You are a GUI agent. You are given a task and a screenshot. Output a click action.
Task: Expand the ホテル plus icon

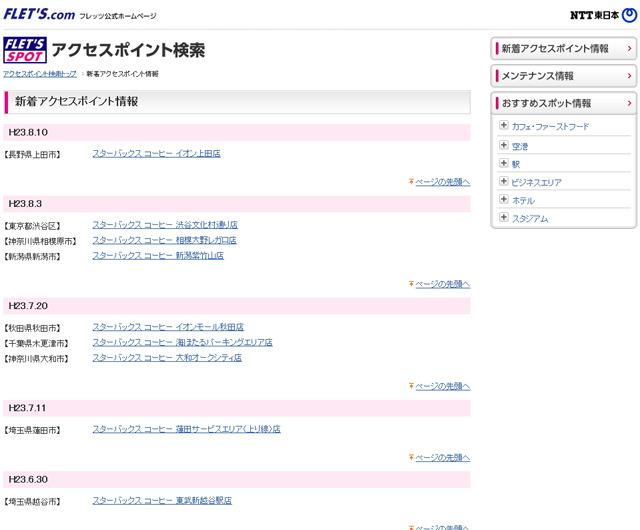coord(504,199)
